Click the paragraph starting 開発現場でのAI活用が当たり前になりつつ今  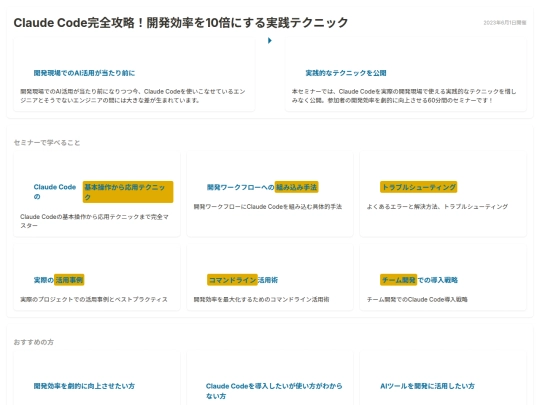pyautogui.click(x=133, y=96)
